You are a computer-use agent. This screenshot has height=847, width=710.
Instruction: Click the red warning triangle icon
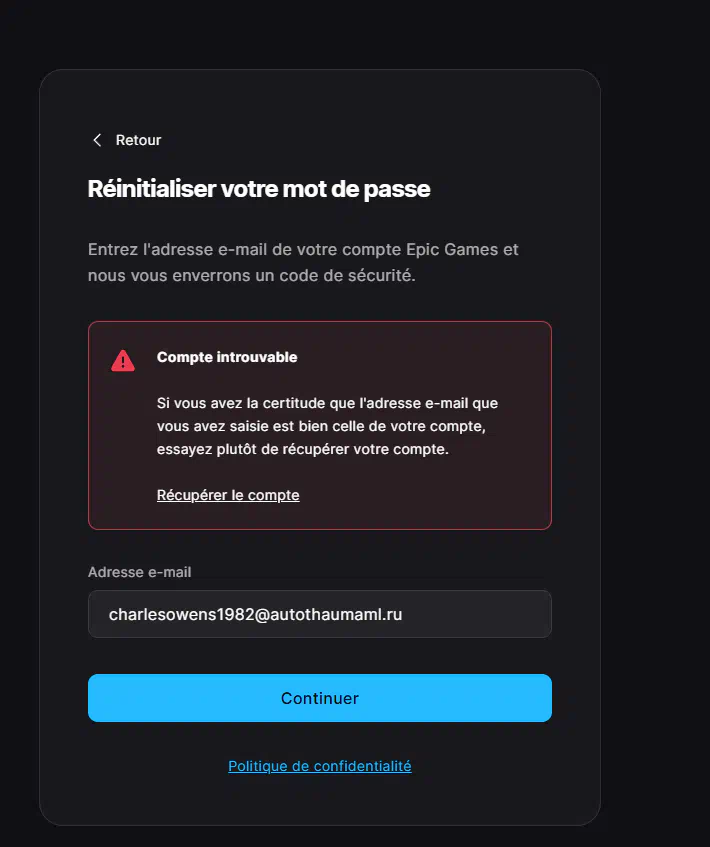pos(123,361)
